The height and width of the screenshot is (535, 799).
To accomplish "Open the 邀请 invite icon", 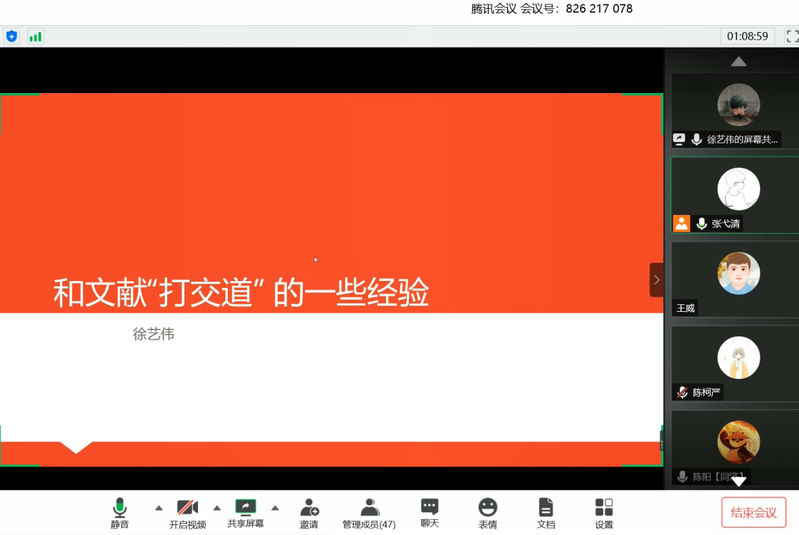I will click(309, 512).
